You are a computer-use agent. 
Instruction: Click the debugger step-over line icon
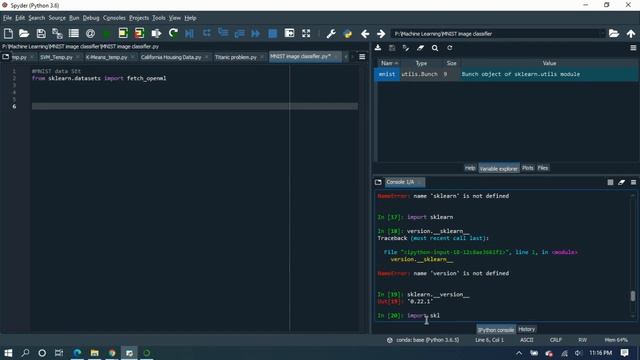coord(207,33)
